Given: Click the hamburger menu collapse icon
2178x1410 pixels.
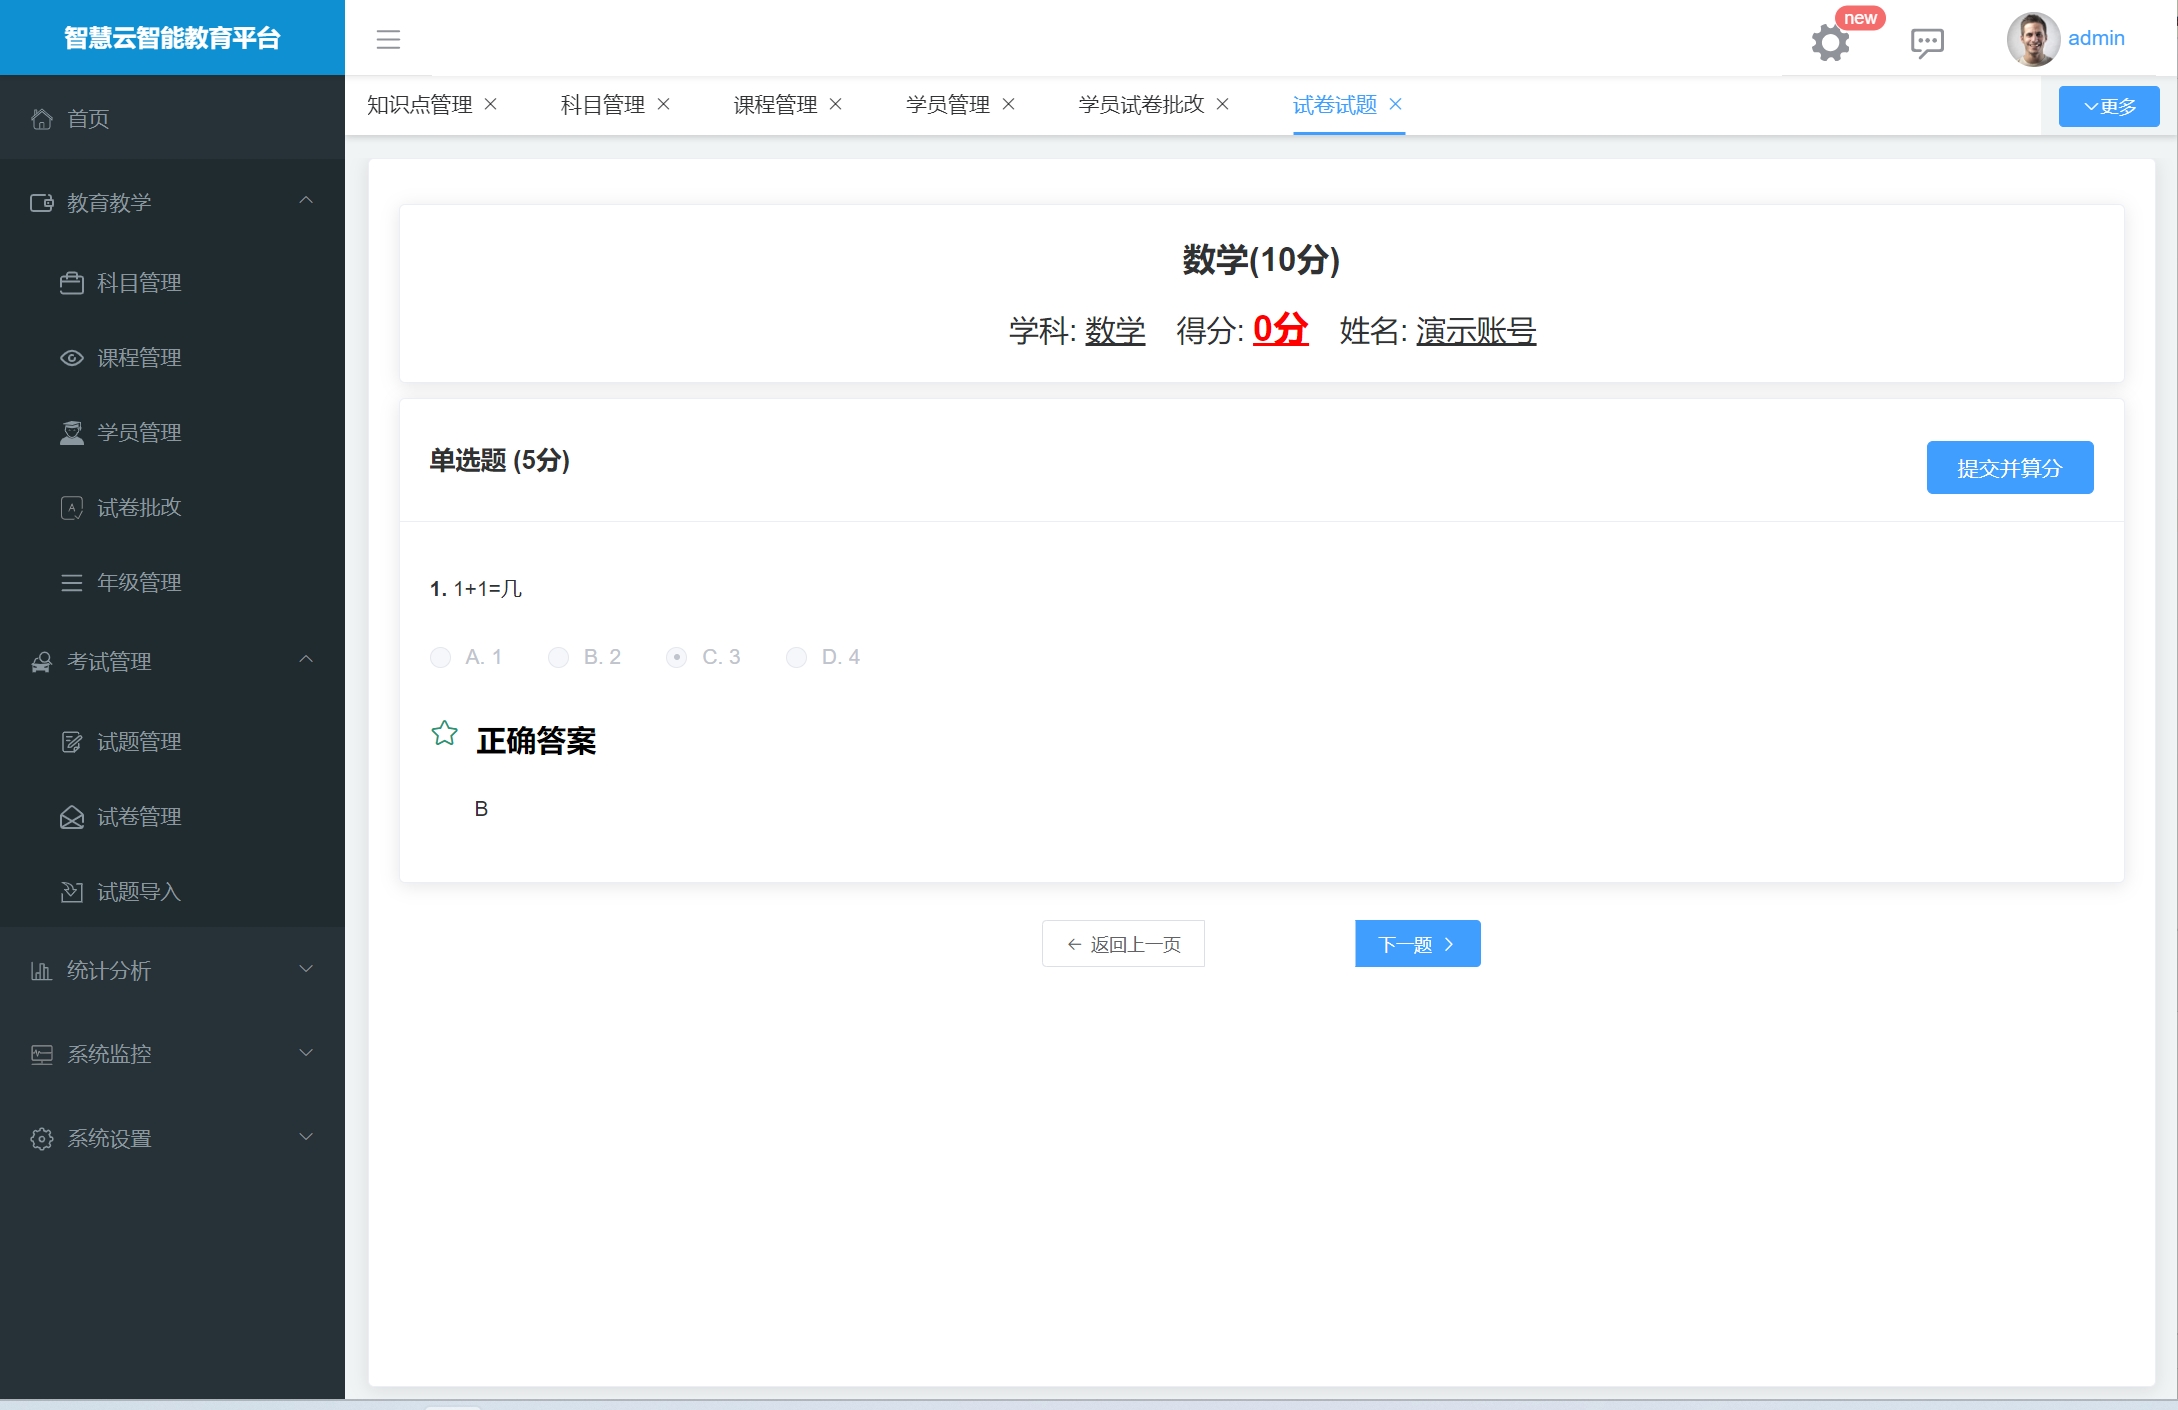Looking at the screenshot, I should pos(388,40).
